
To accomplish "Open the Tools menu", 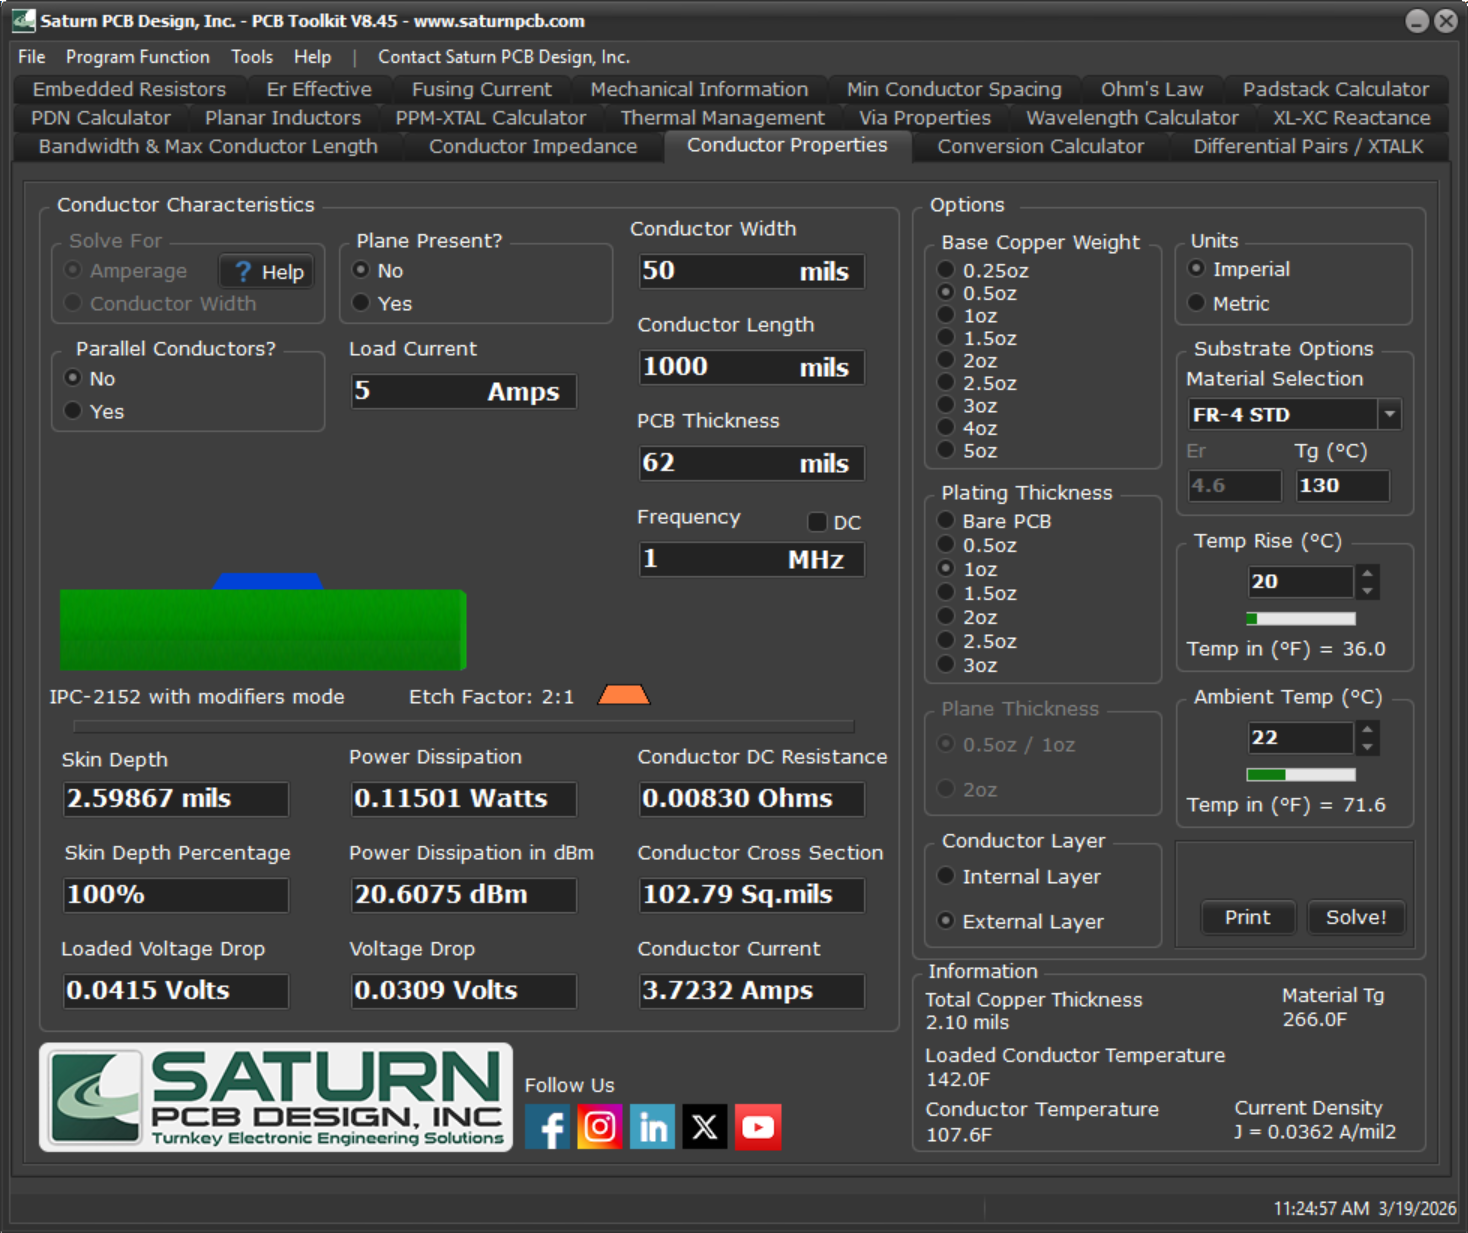I will point(251,57).
